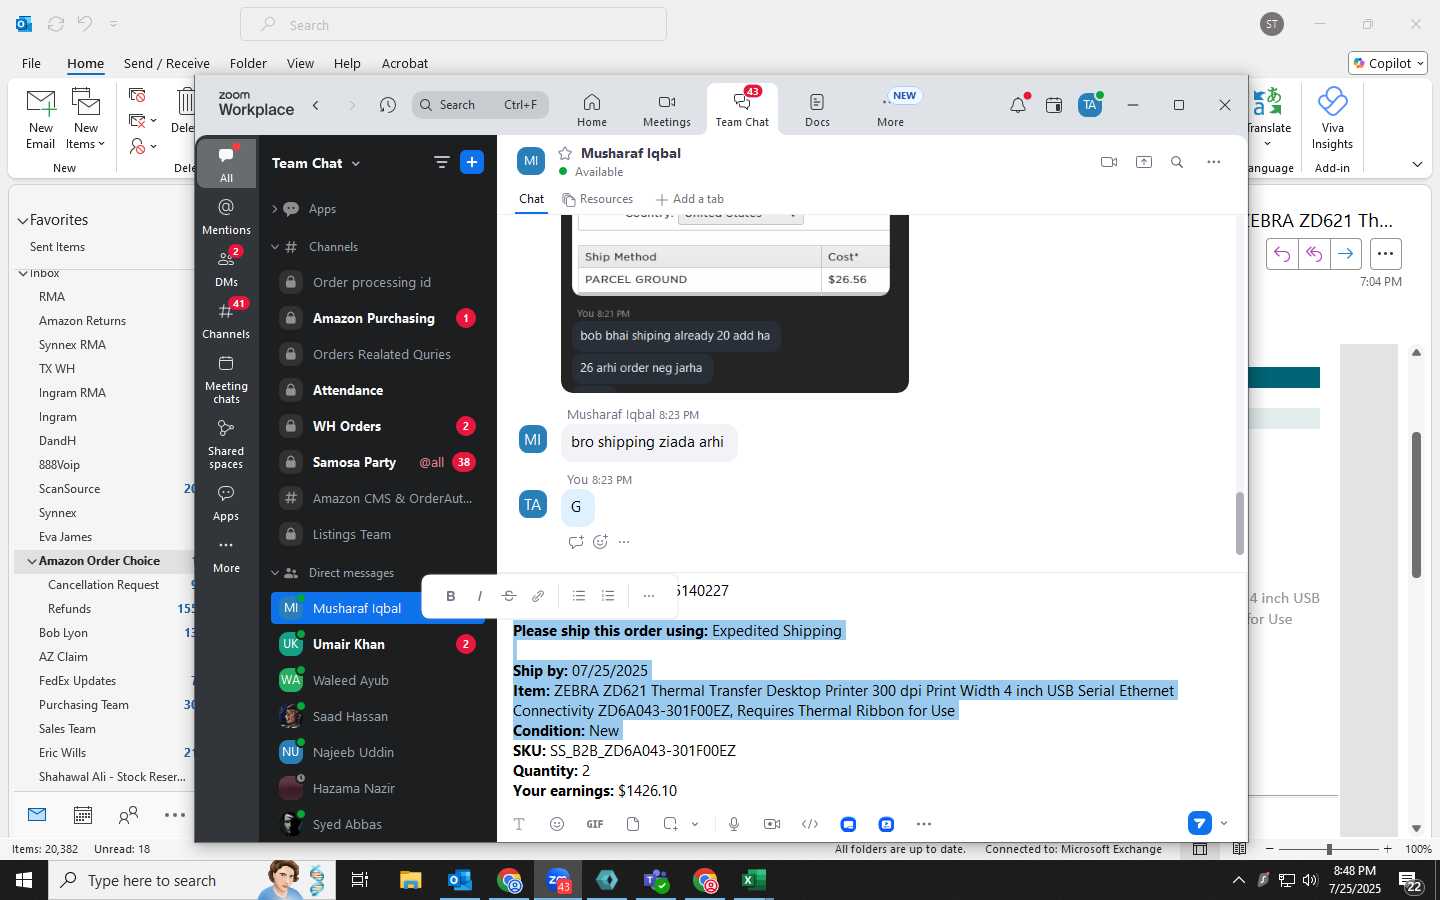Expand Team Chat header dropdown
The width and height of the screenshot is (1440, 900).
(x=356, y=163)
